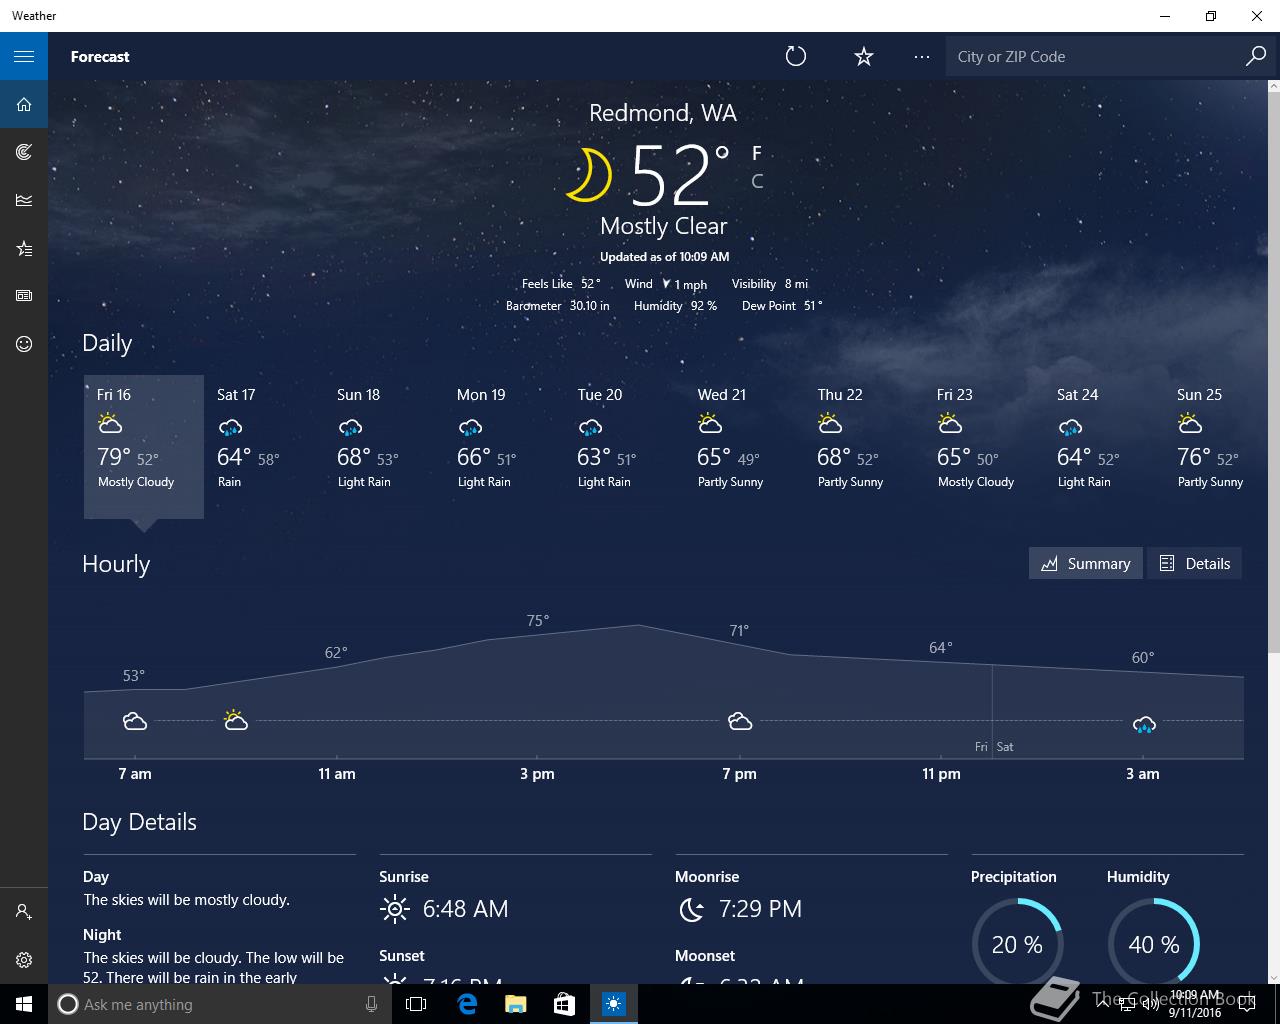Select Thu 22 daily forecast
The width and height of the screenshot is (1280, 1024).
(864, 446)
